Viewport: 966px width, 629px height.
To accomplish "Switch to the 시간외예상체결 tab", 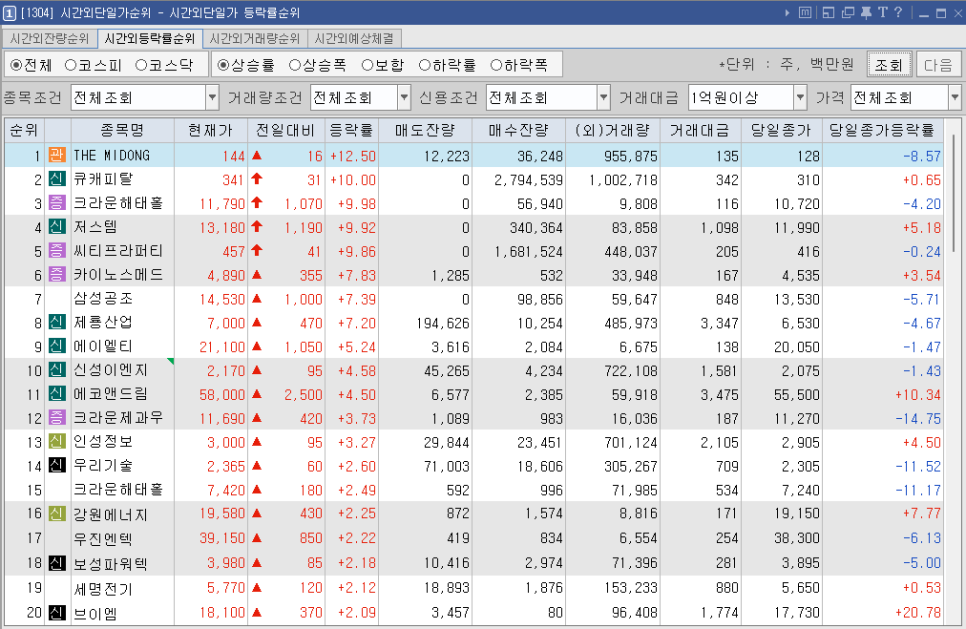I will point(354,38).
